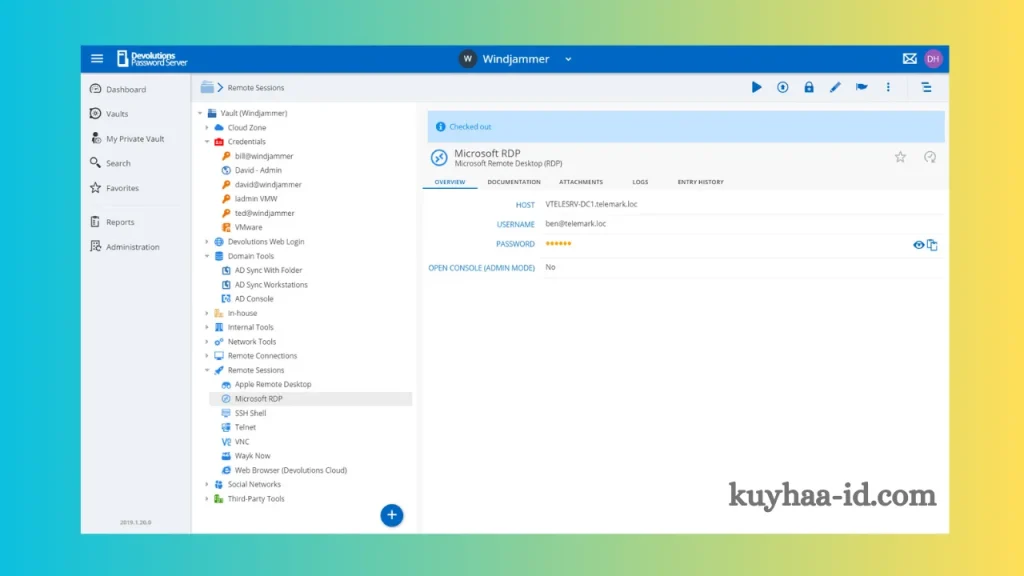
Task: Select VNC entry
Action: 242,442
